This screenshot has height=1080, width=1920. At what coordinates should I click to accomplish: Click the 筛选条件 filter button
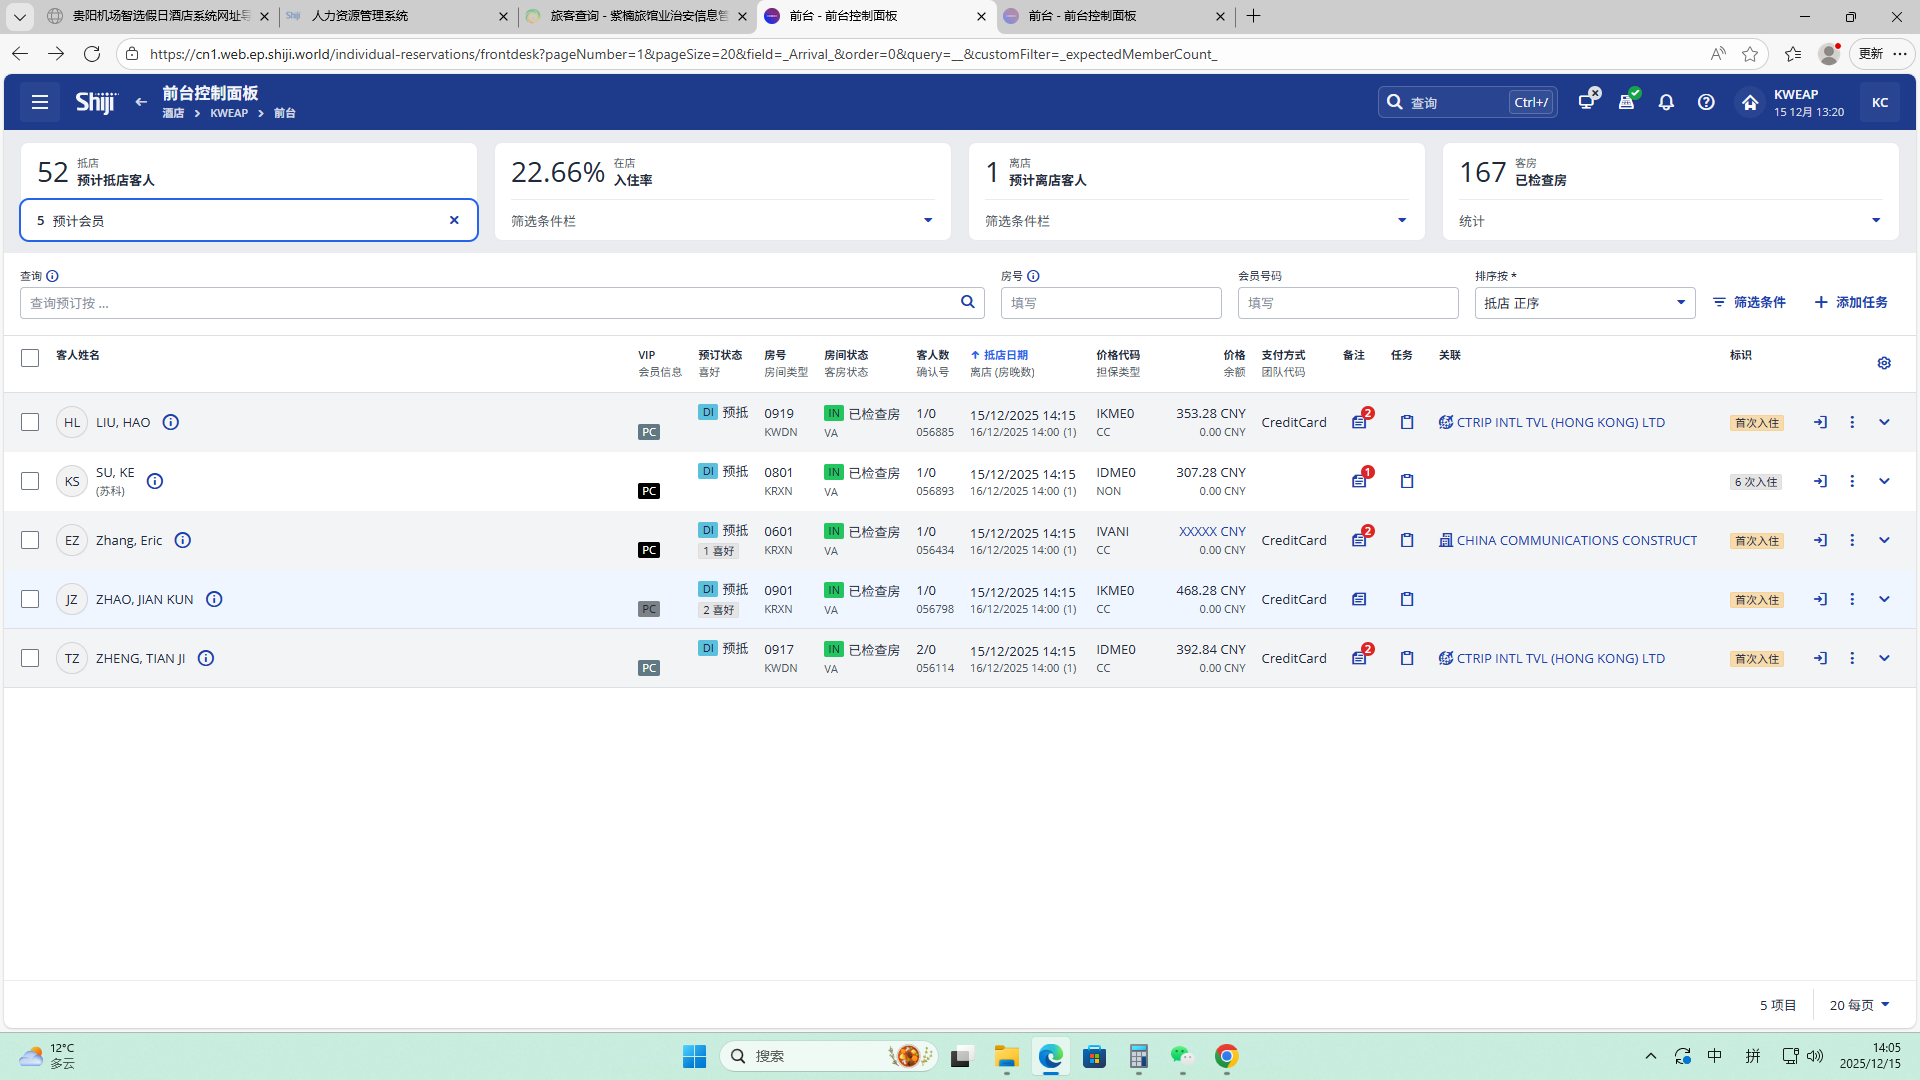[x=1749, y=302]
